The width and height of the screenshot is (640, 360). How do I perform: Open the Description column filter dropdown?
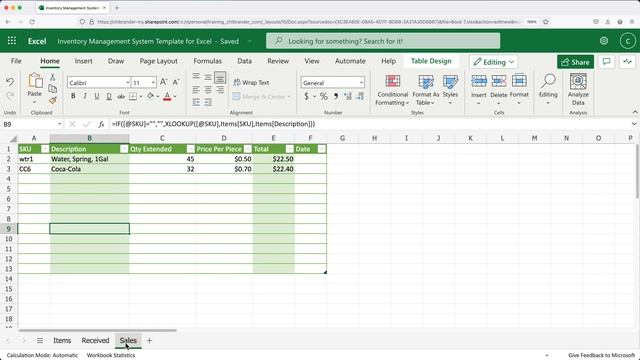pos(124,149)
